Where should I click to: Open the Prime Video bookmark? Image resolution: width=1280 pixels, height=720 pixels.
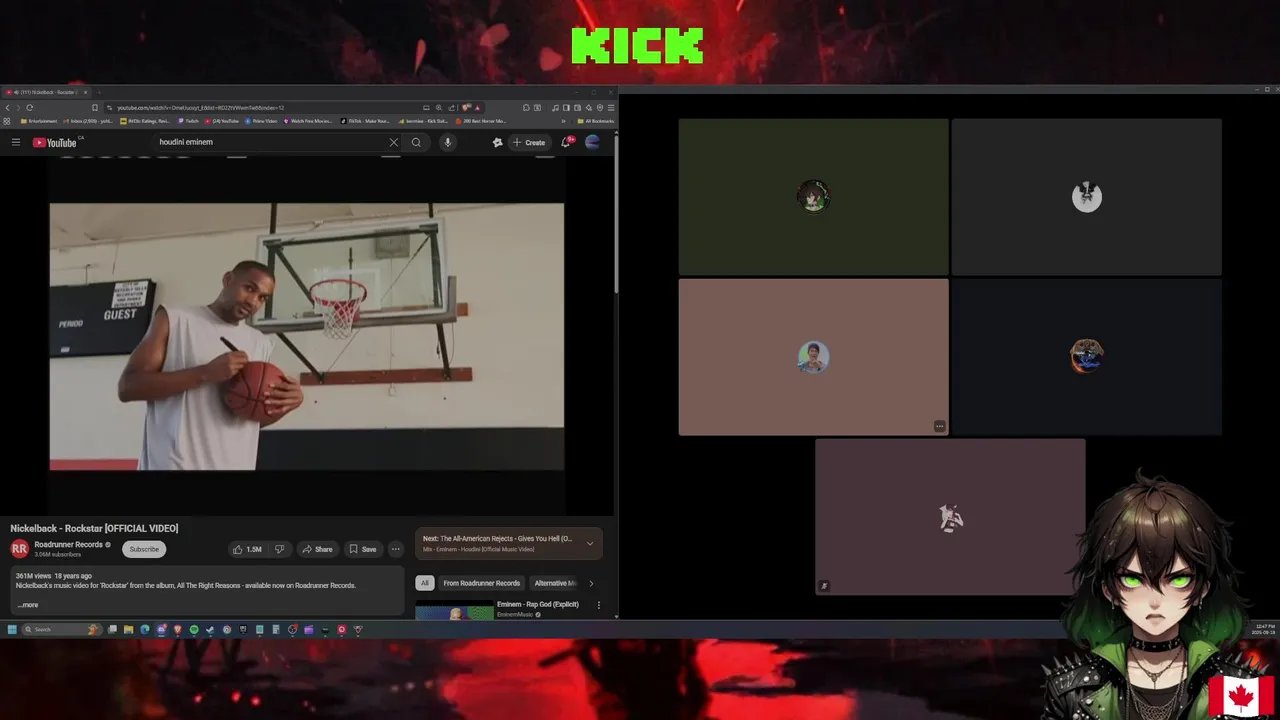pyautogui.click(x=259, y=121)
